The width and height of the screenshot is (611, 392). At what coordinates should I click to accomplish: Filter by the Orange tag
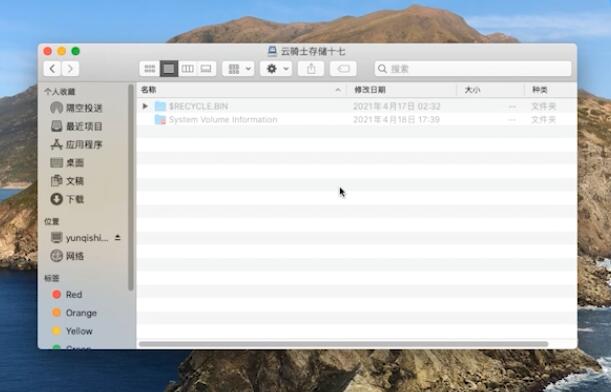(x=74, y=313)
